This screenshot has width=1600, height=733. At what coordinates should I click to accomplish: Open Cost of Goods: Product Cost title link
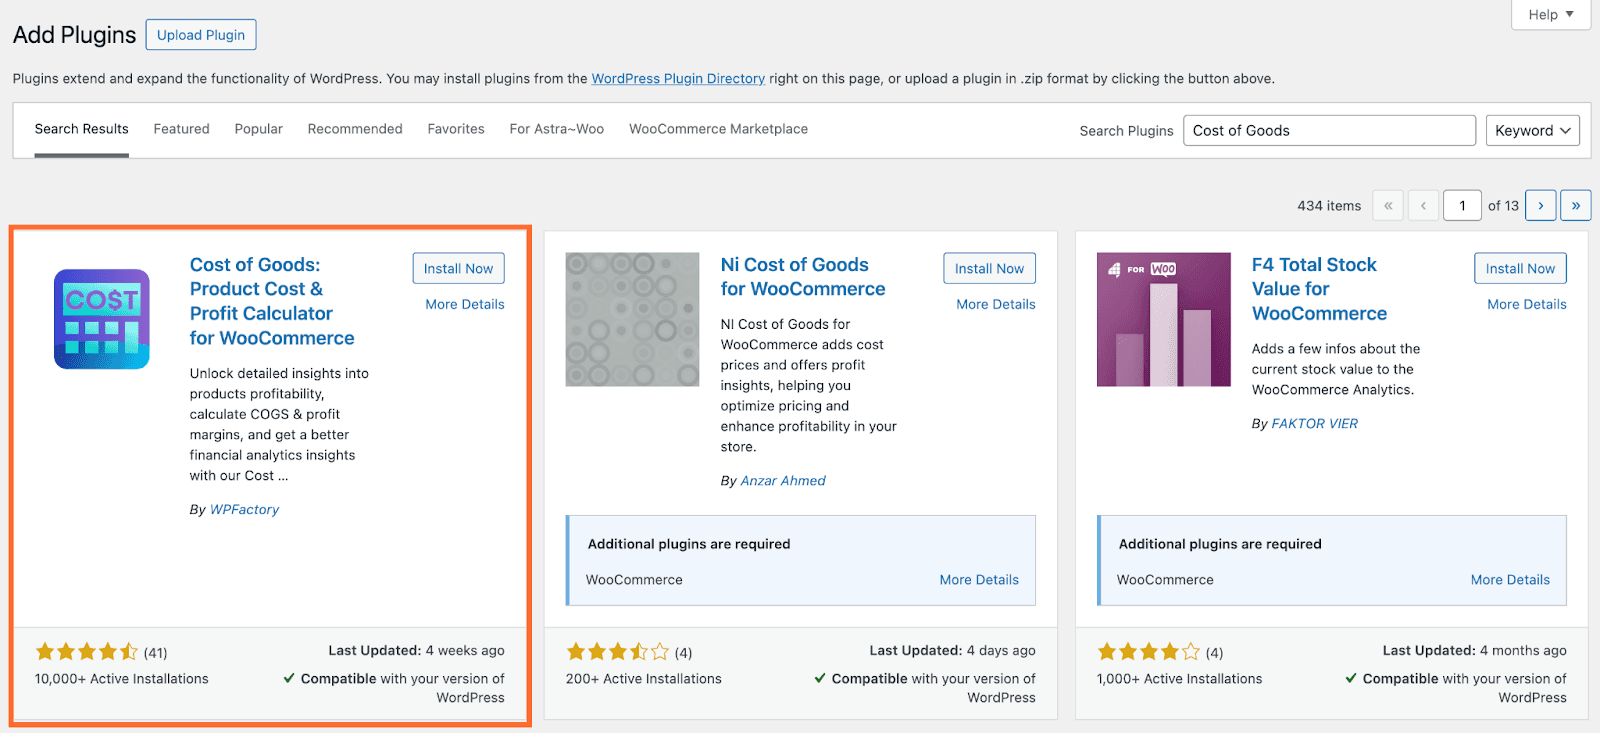272,301
